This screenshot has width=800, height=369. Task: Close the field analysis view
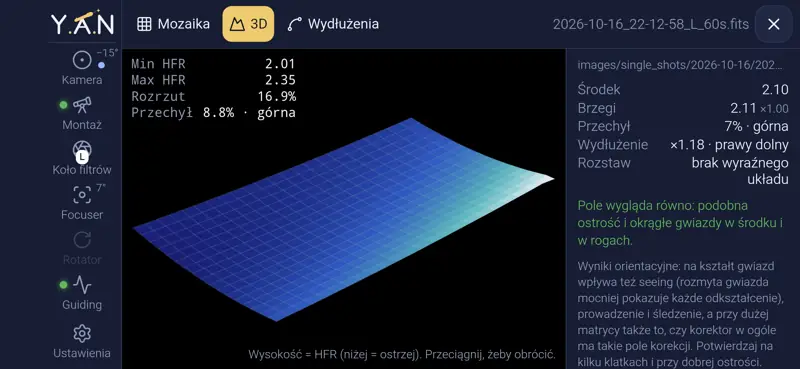tap(773, 24)
